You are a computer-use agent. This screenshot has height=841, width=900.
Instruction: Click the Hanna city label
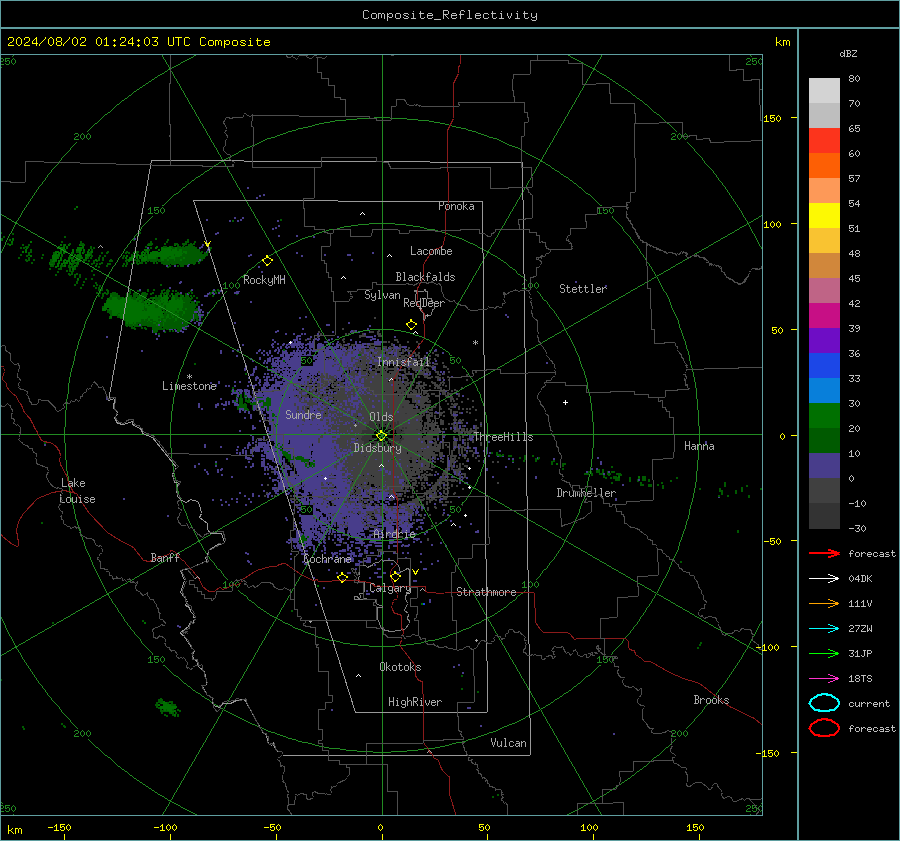(699, 446)
